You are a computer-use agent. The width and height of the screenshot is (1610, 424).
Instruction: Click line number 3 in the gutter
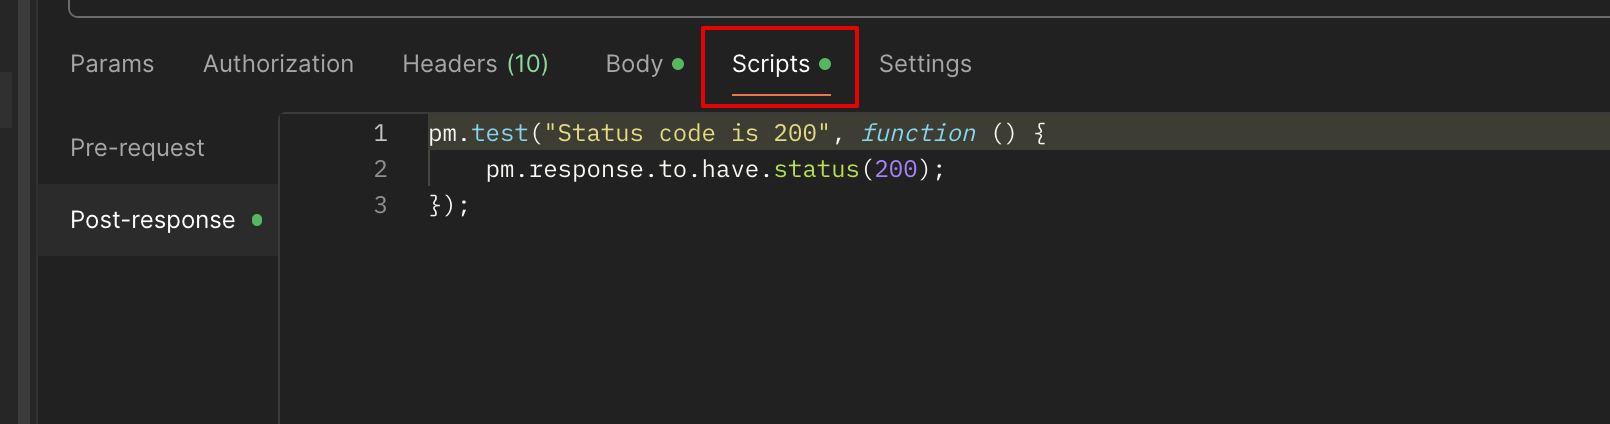[380, 205]
